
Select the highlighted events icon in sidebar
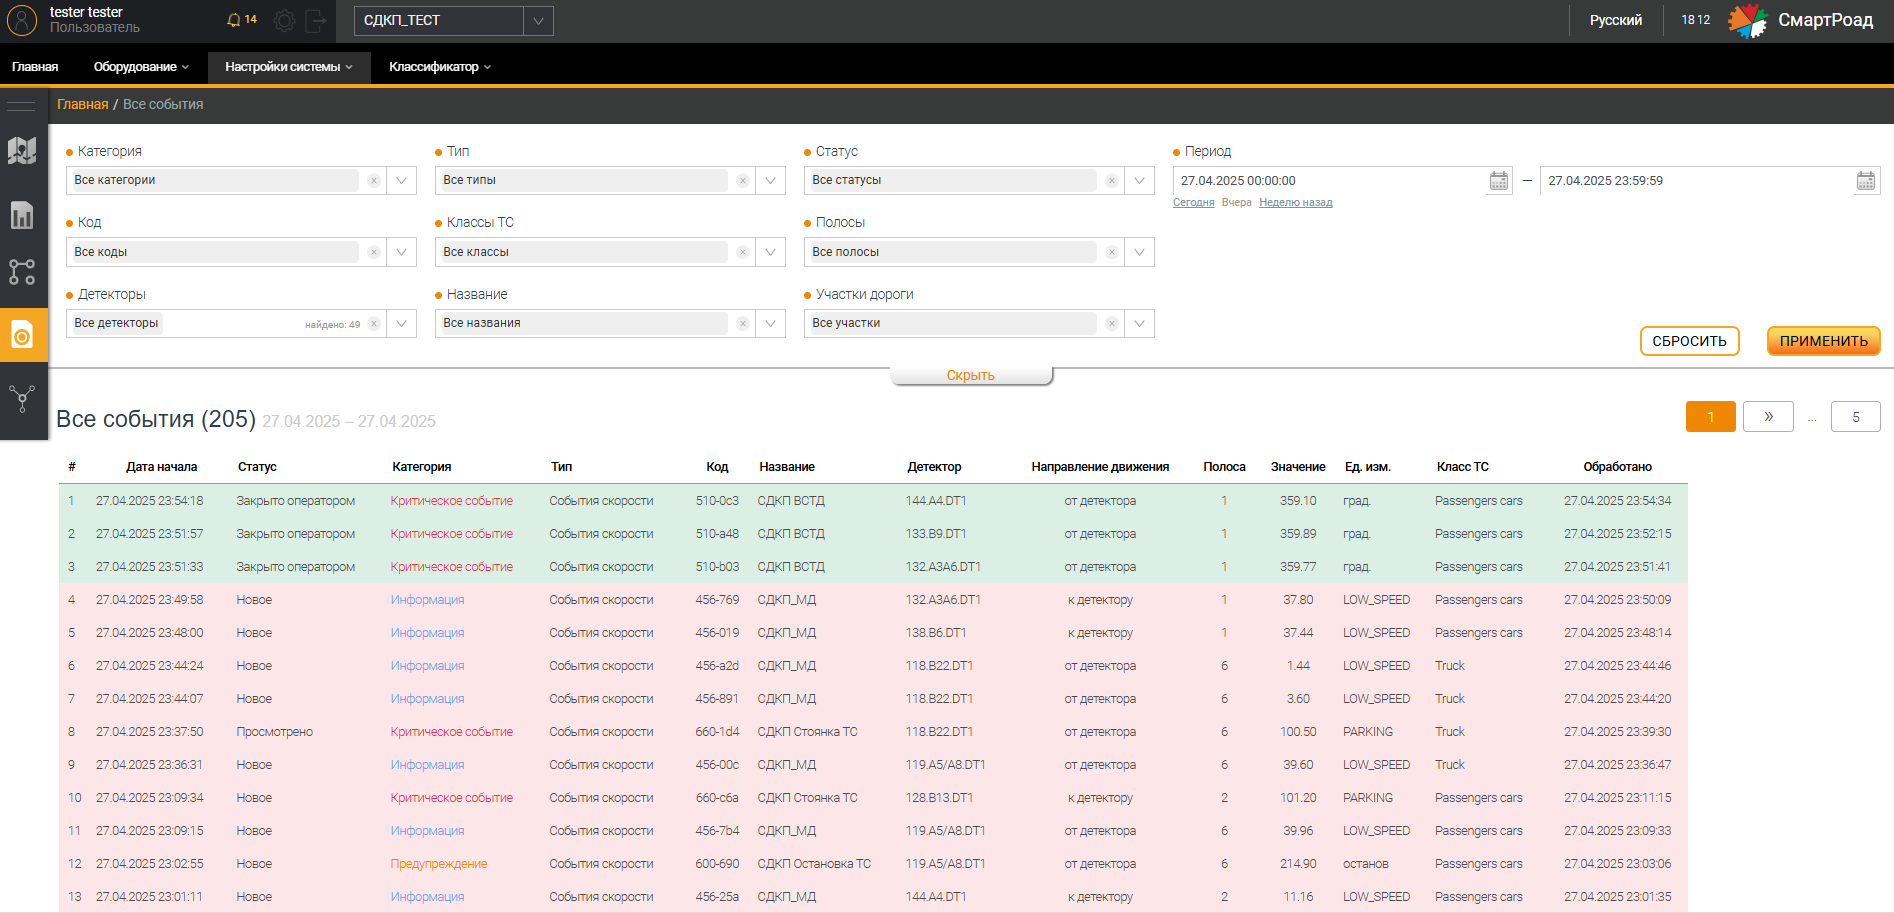coord(23,335)
